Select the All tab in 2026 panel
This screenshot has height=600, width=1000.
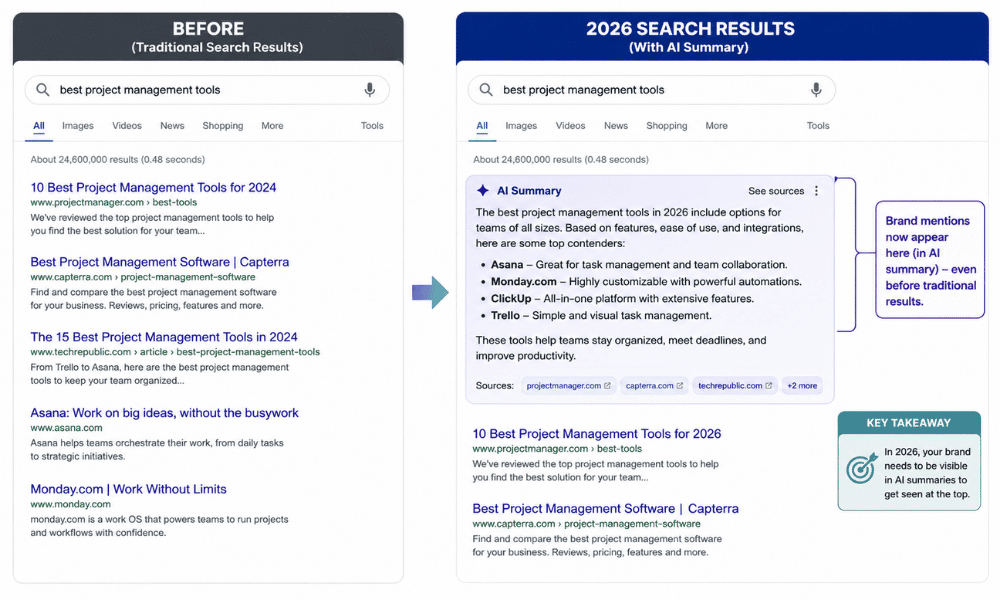pos(482,126)
